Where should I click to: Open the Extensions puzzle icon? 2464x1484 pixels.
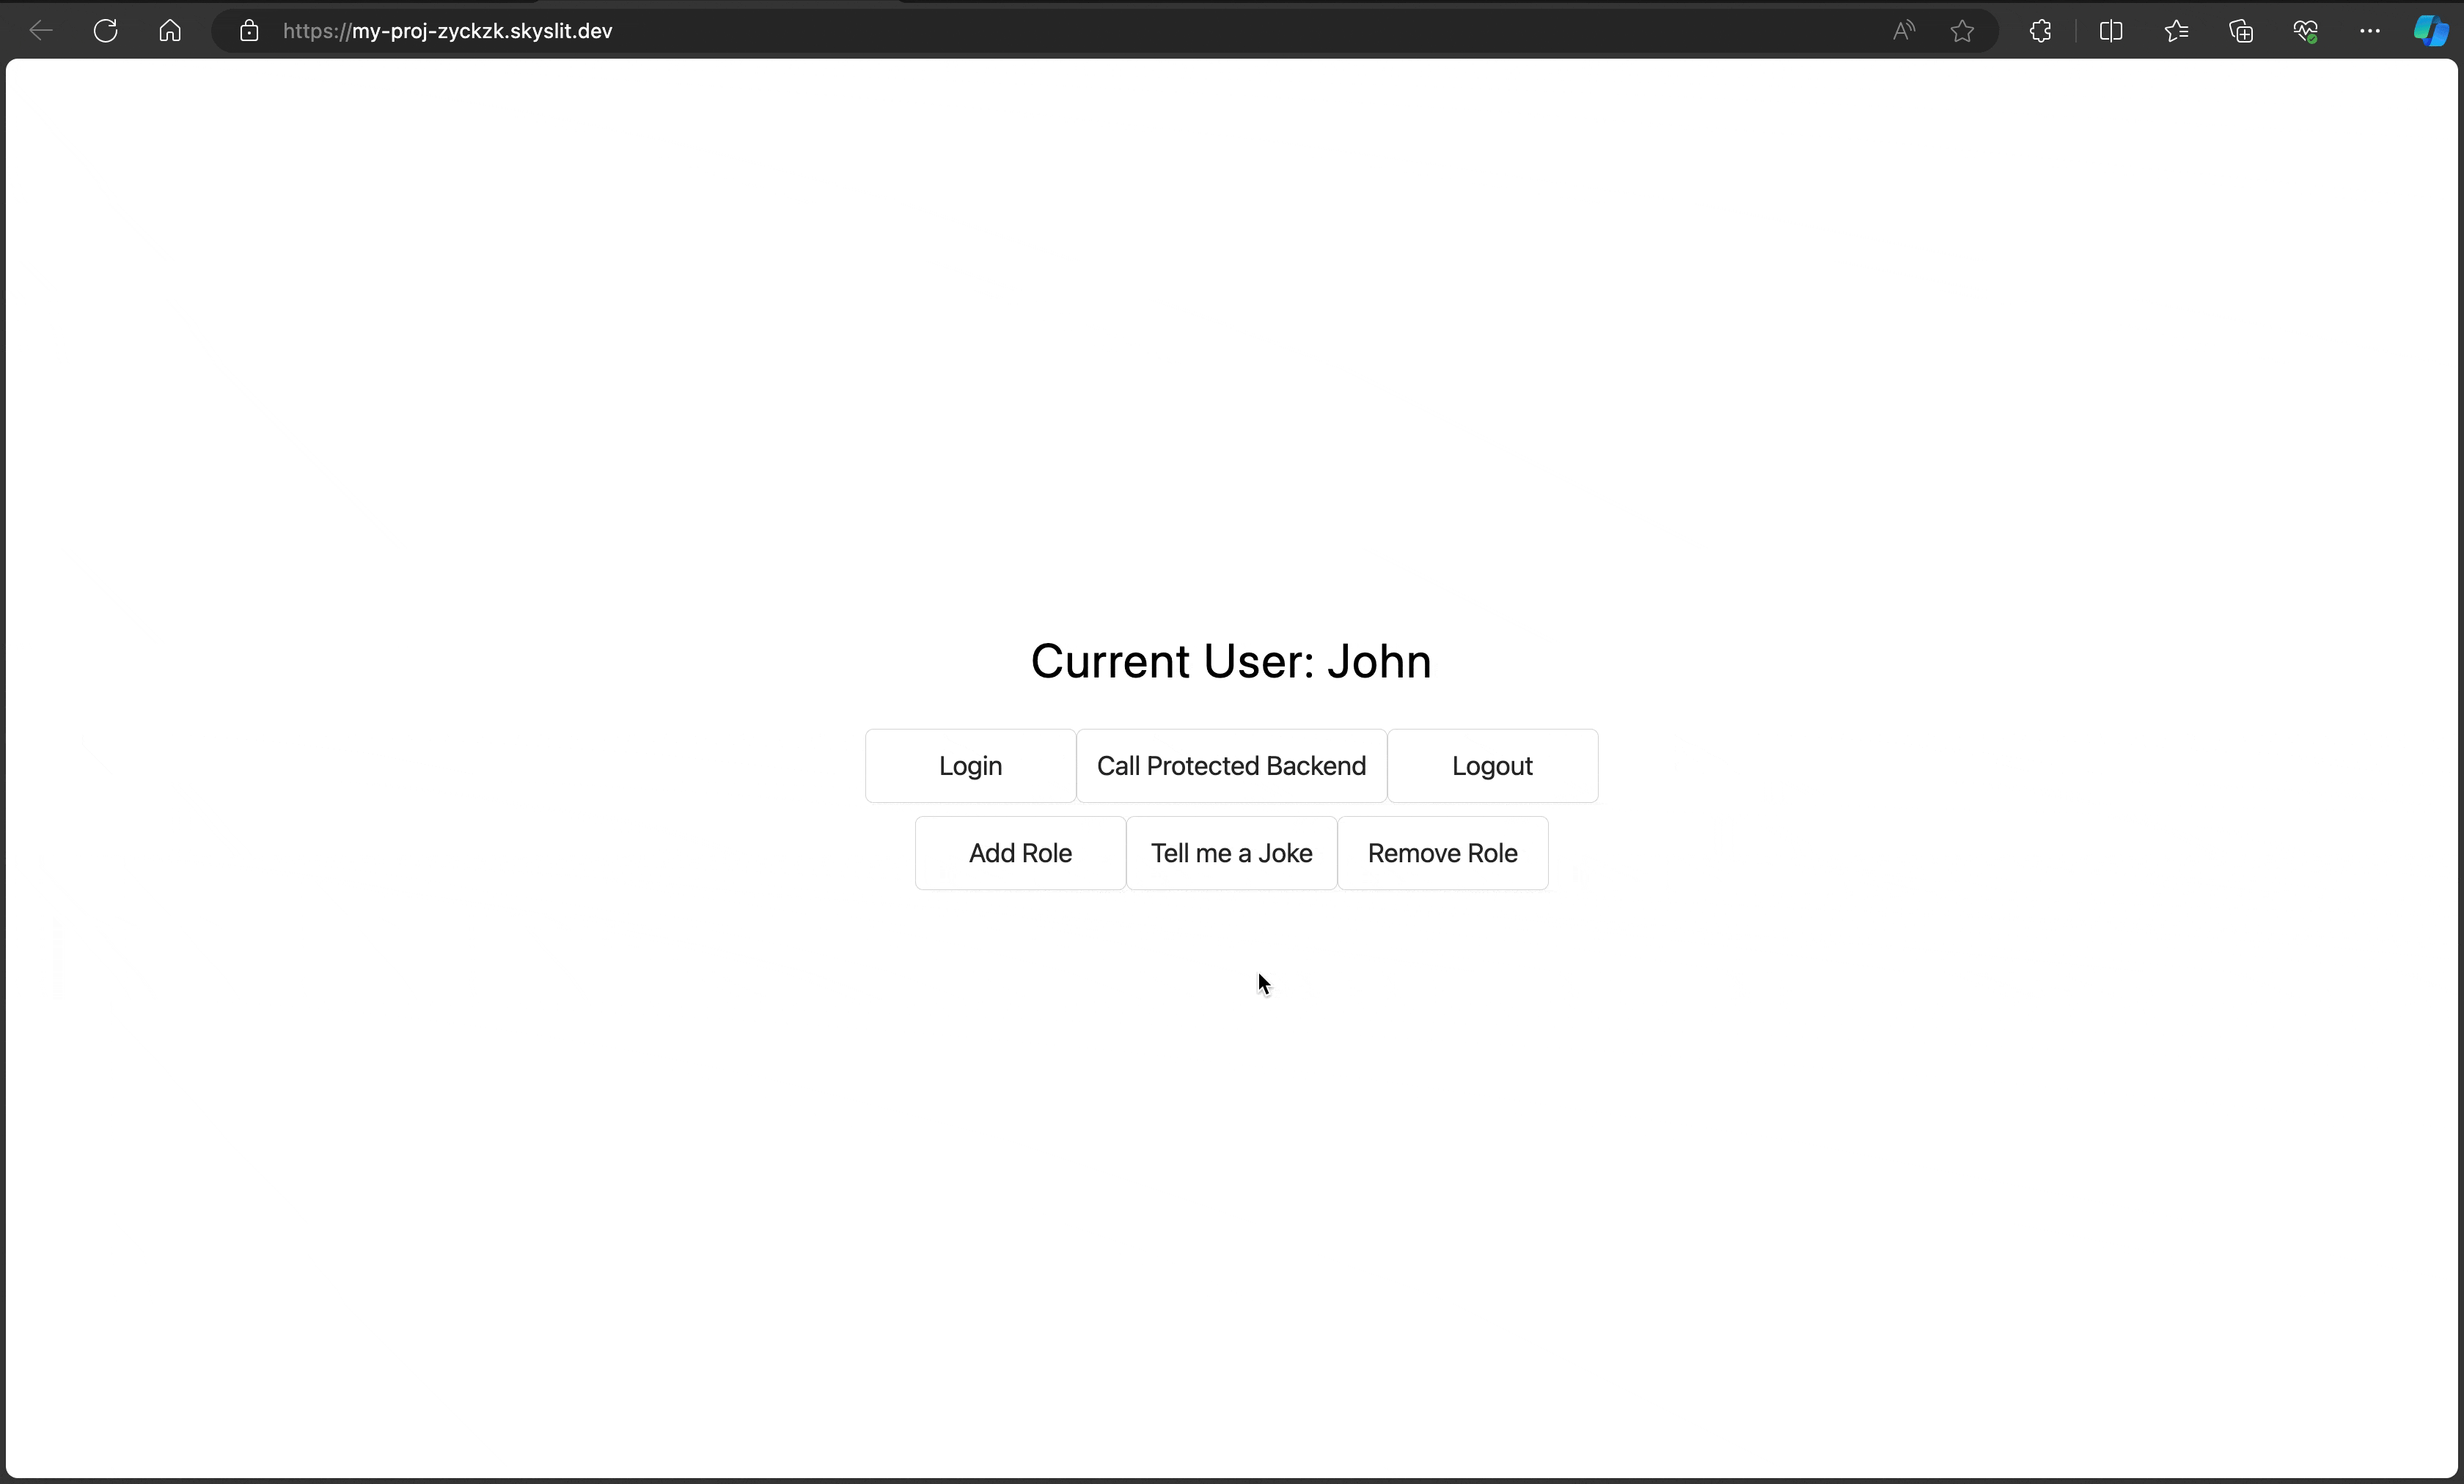pyautogui.click(x=2041, y=31)
